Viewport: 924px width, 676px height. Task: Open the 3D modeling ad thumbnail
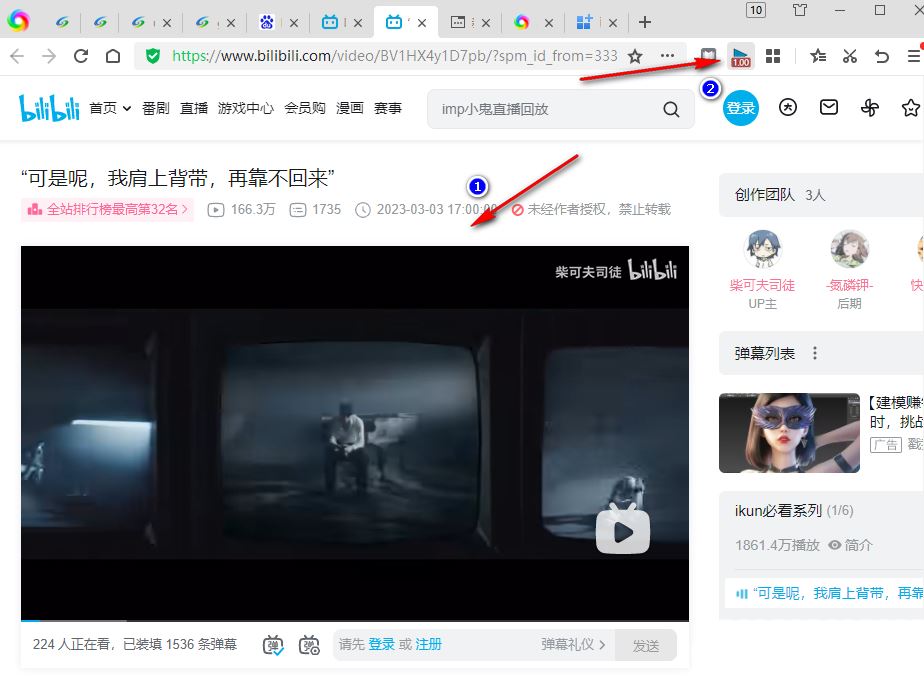point(789,433)
